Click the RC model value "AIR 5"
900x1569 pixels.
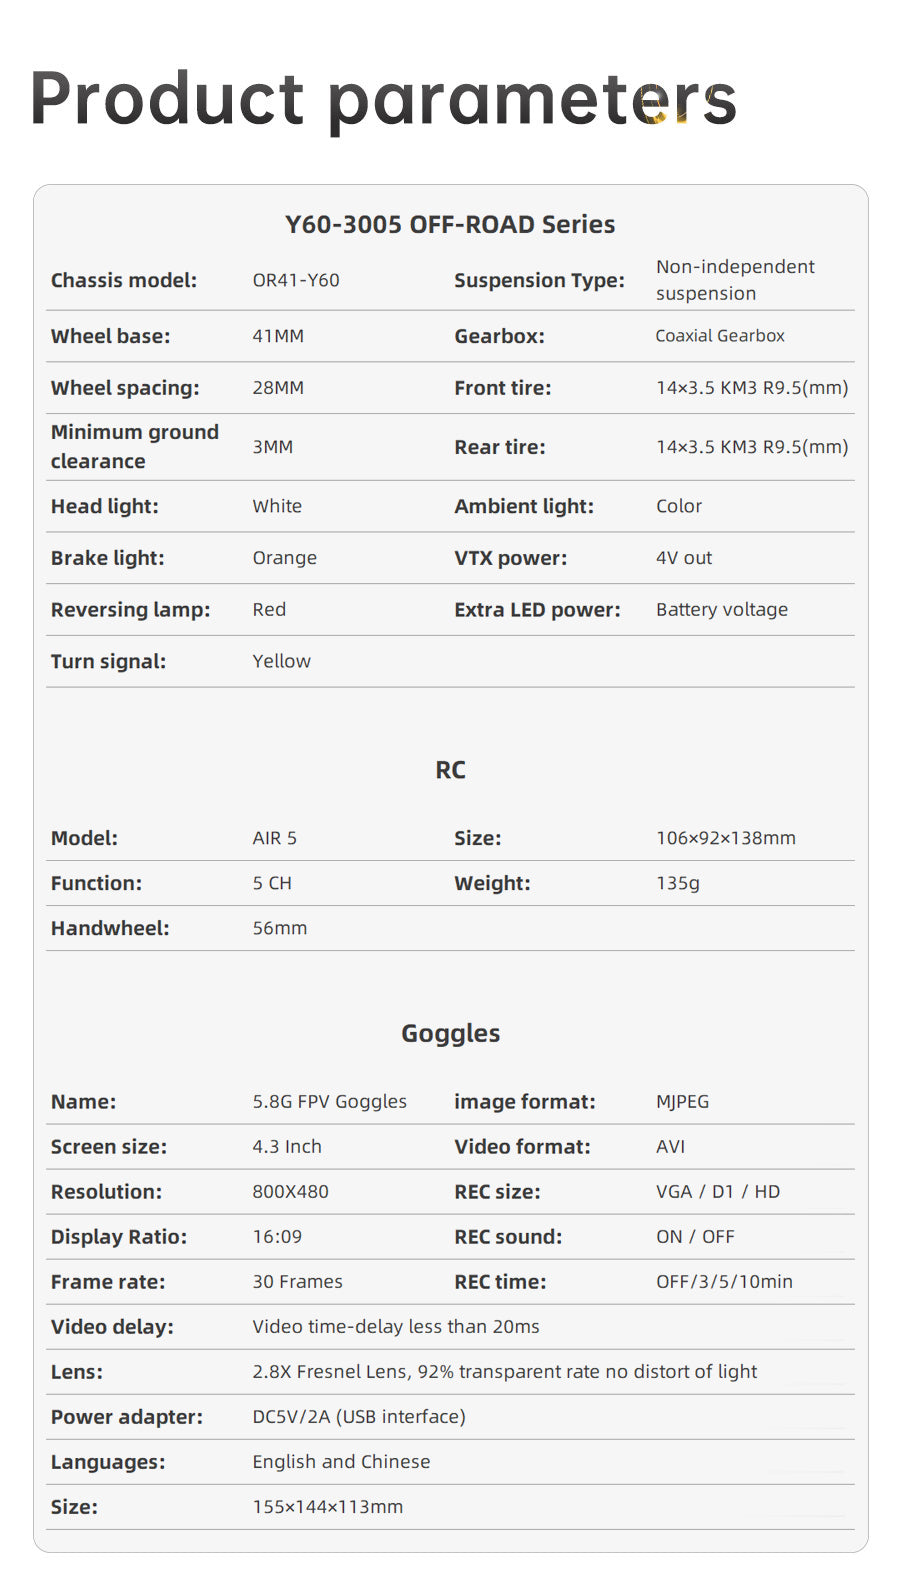click(275, 838)
